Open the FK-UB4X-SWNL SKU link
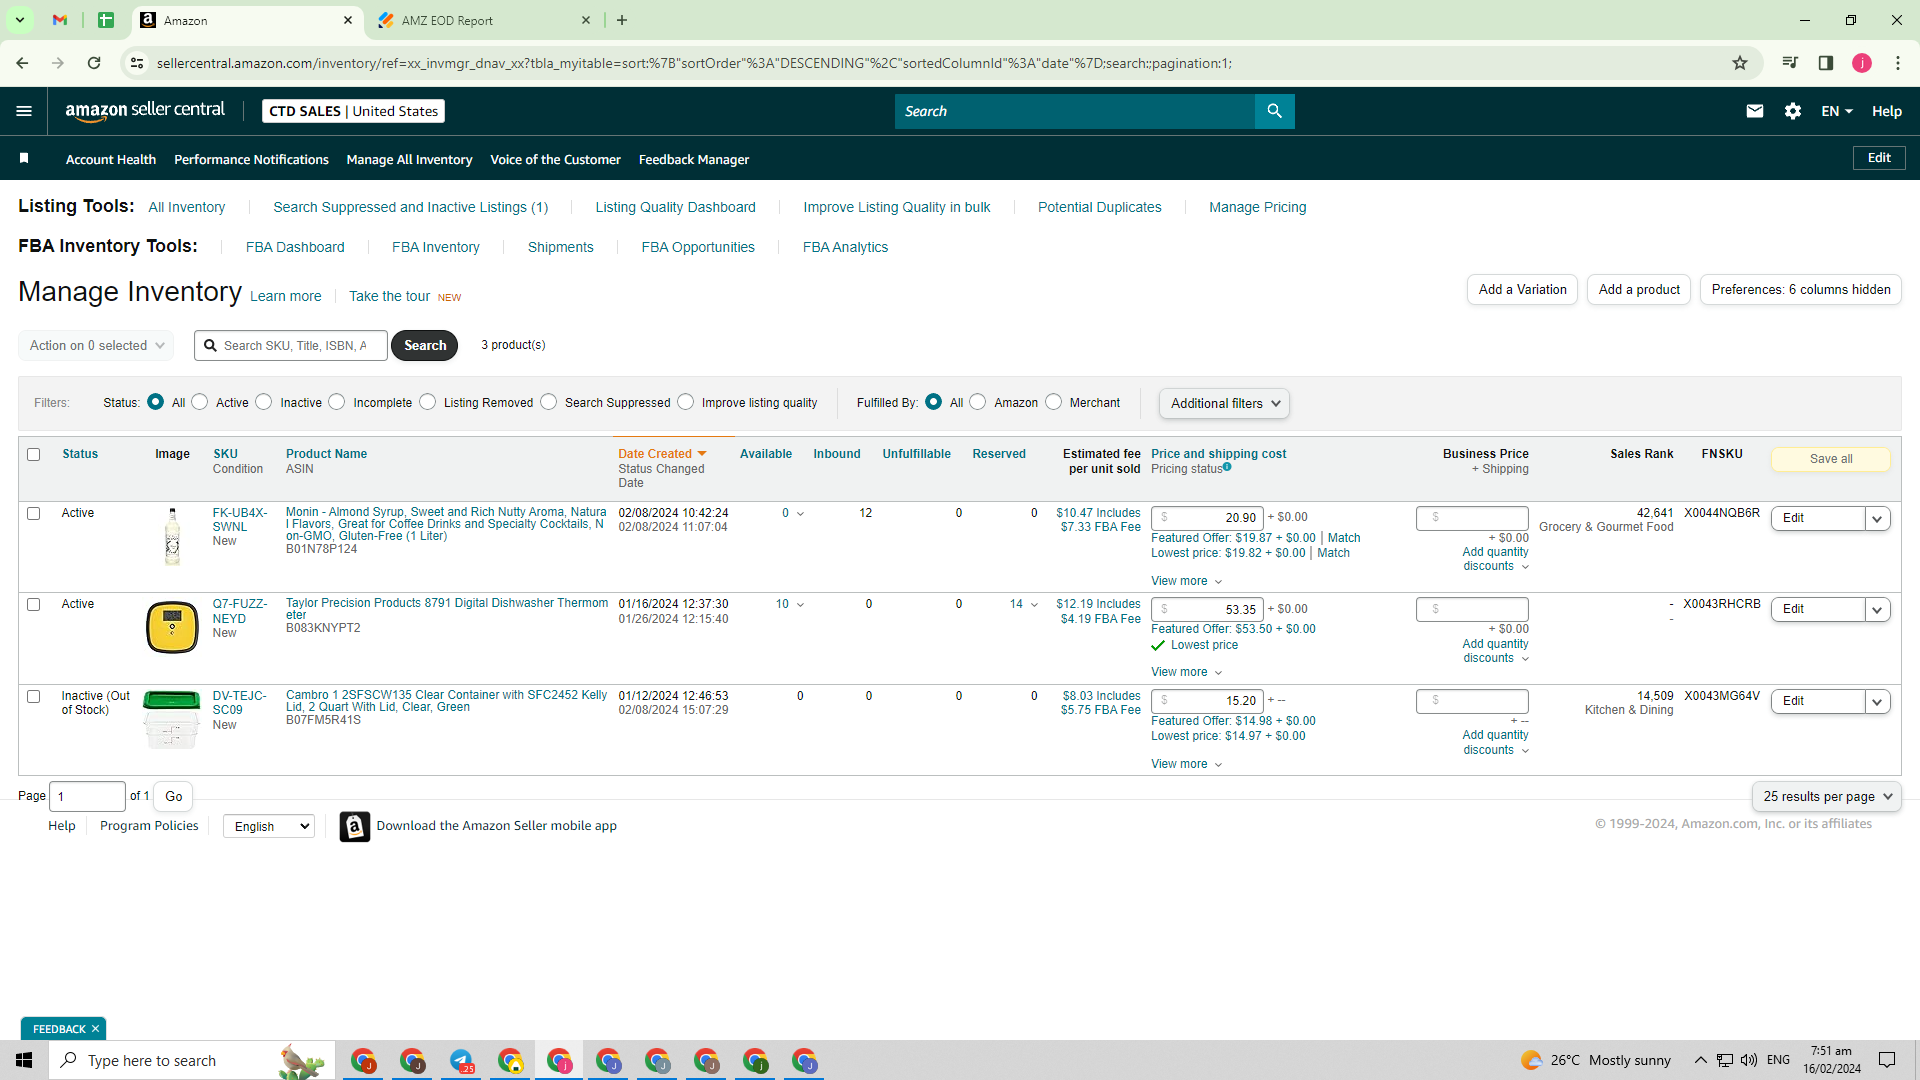Image resolution: width=1920 pixels, height=1080 pixels. (240, 520)
